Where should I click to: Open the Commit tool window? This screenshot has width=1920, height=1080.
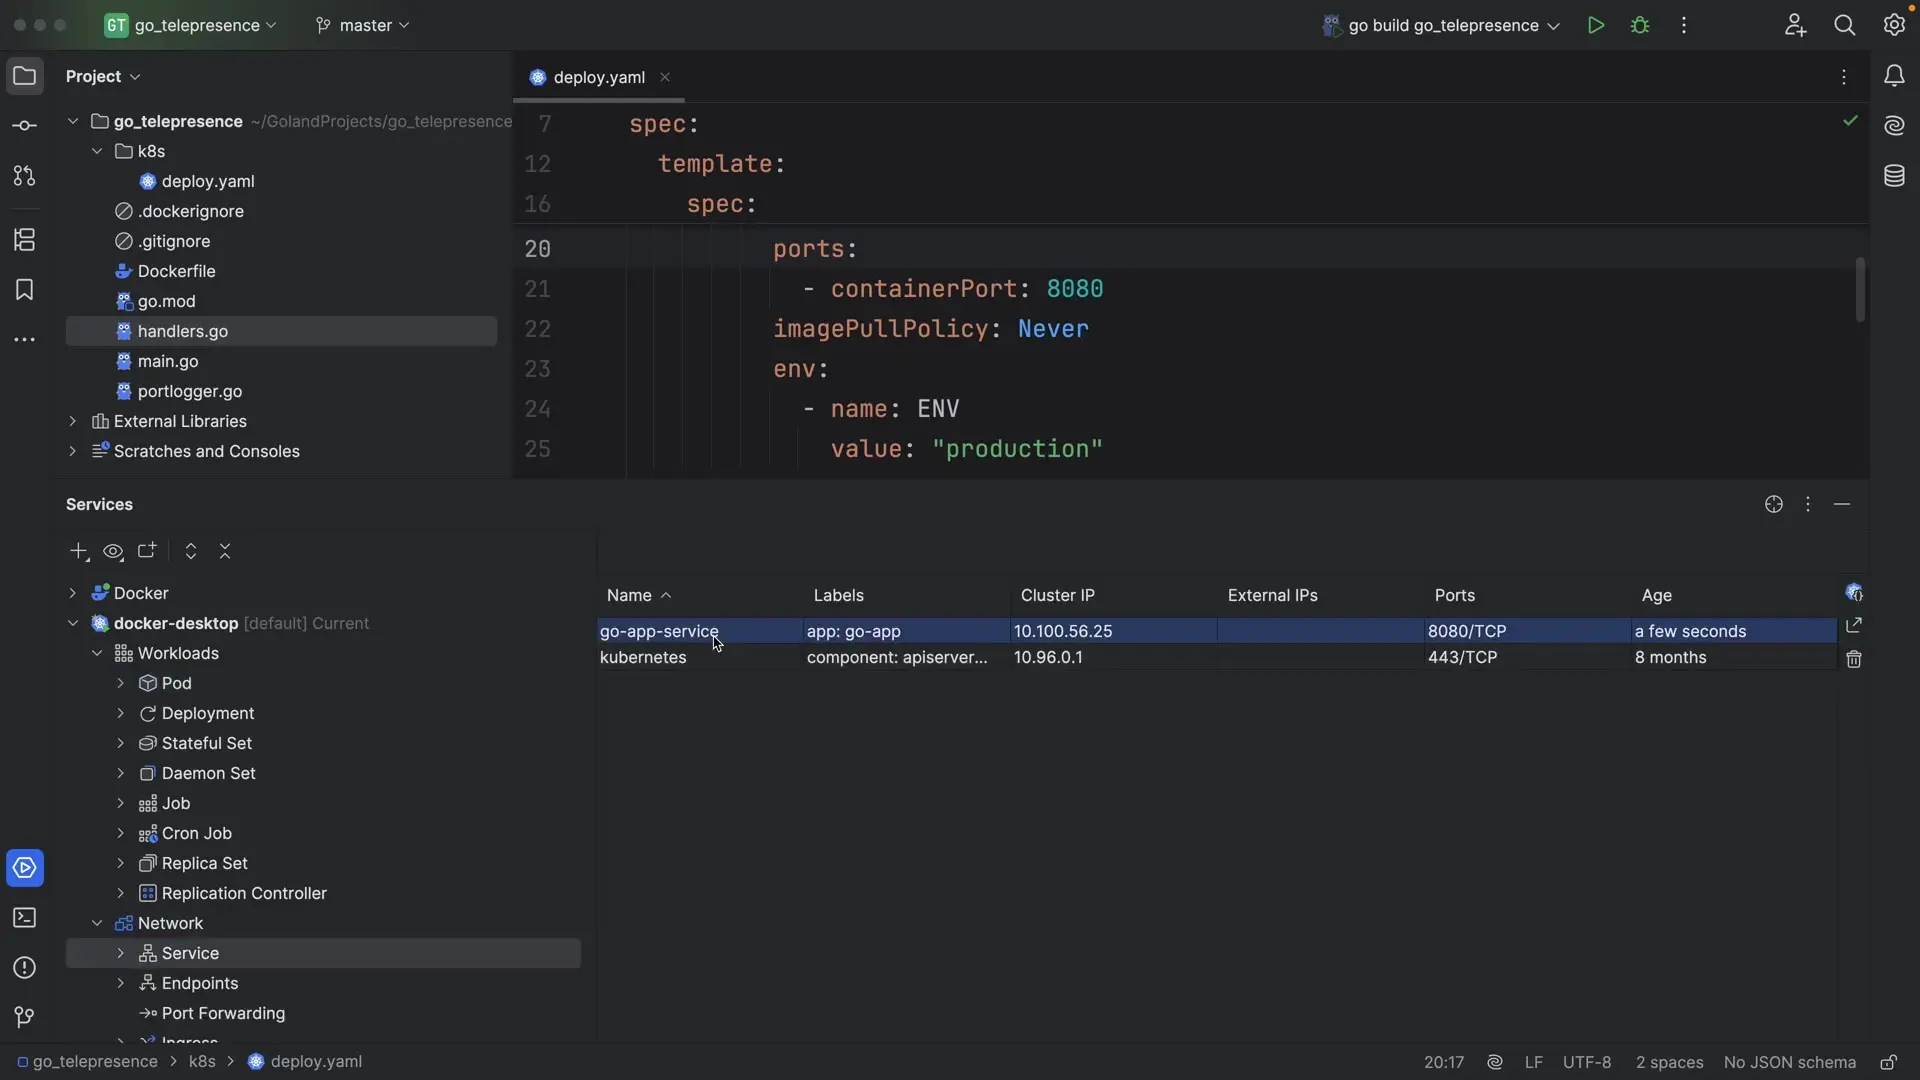tap(25, 126)
